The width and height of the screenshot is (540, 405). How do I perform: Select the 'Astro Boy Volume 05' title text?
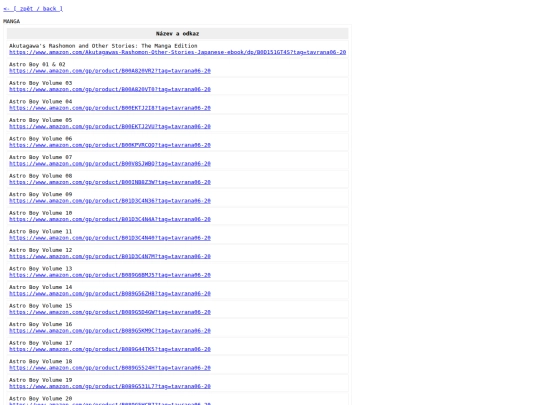tap(41, 120)
